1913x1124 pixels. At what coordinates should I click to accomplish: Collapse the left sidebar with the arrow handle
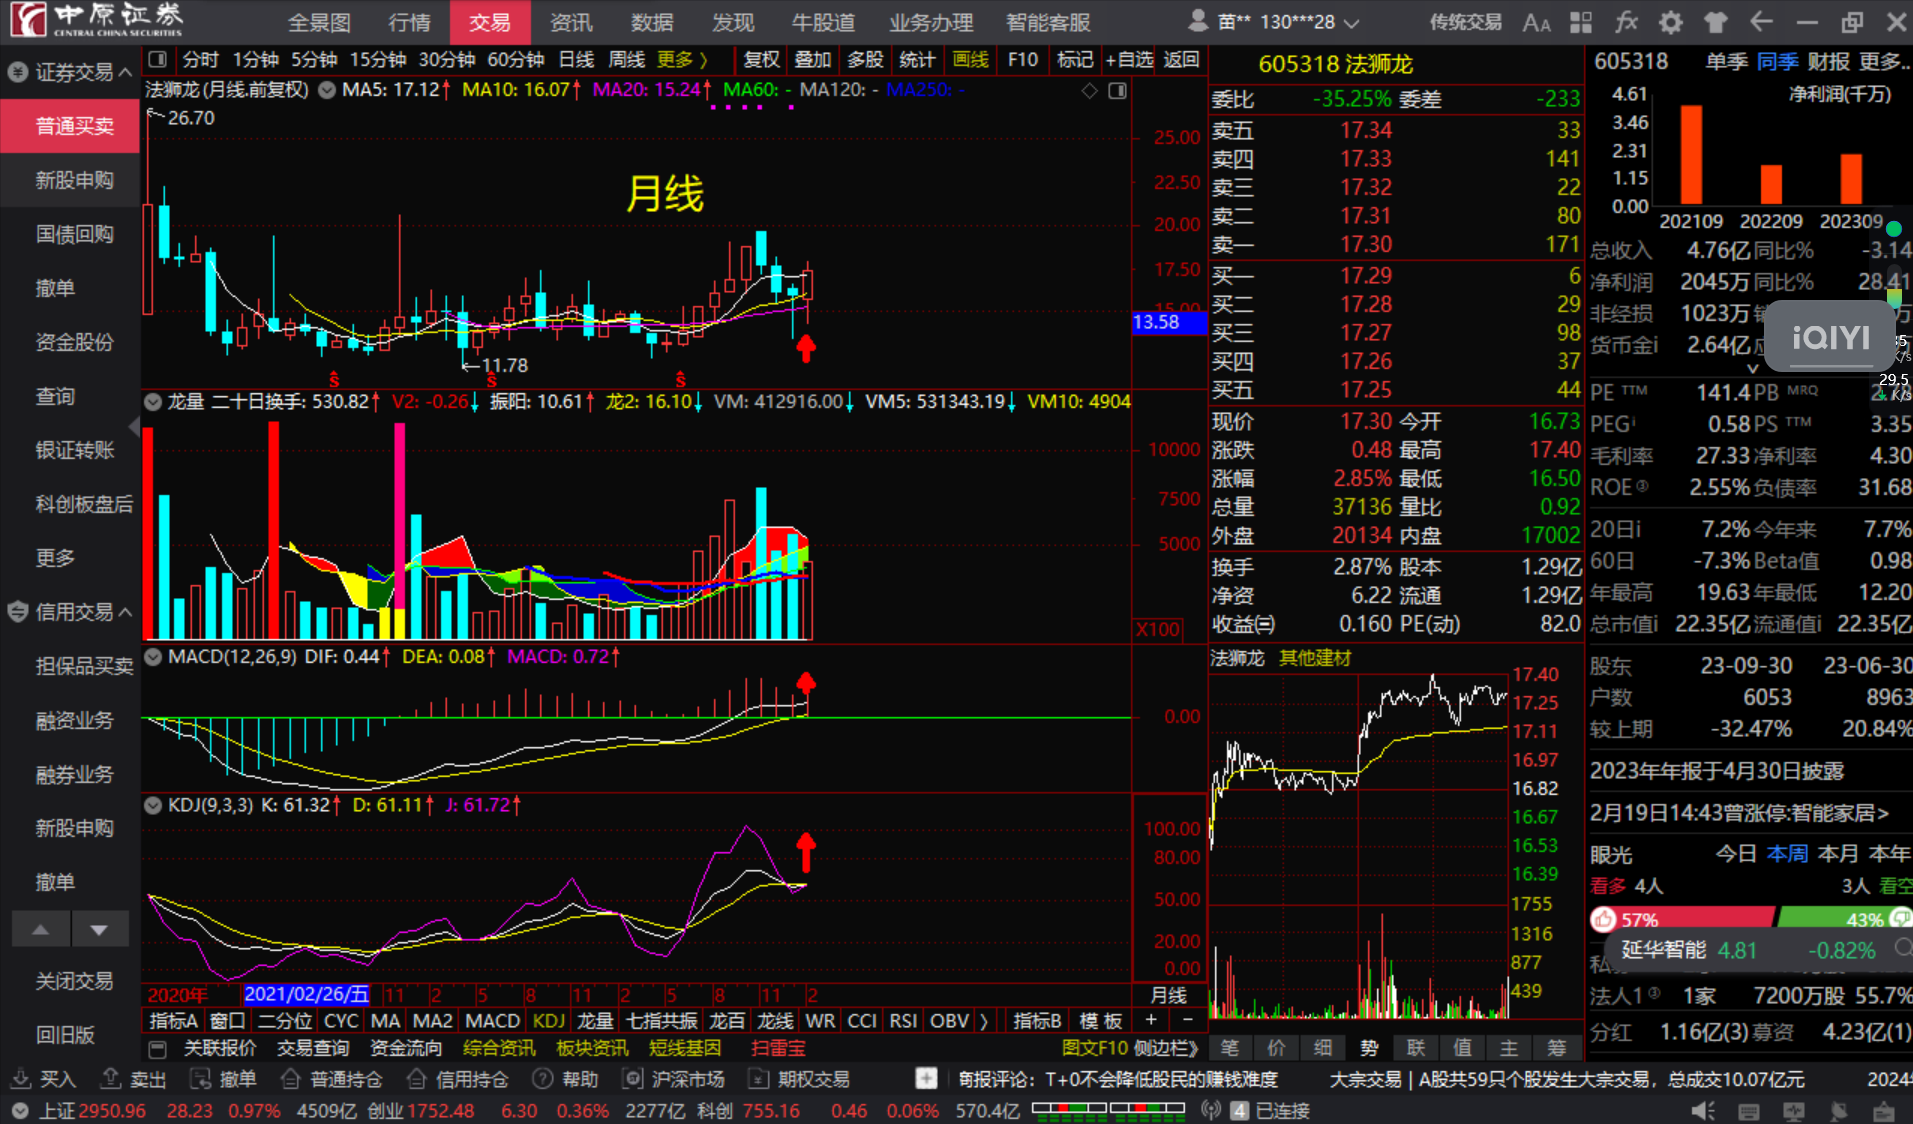[x=134, y=428]
